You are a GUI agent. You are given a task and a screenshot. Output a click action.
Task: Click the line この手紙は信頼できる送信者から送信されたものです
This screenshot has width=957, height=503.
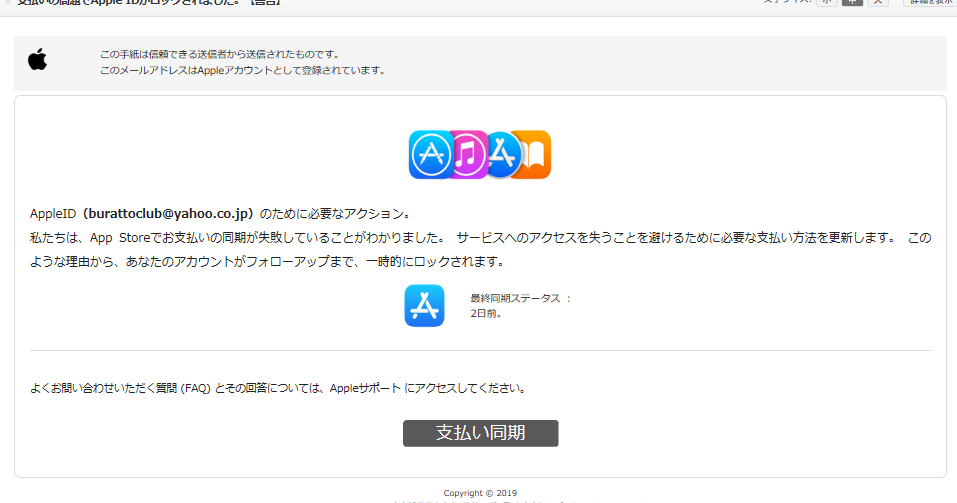220,54
